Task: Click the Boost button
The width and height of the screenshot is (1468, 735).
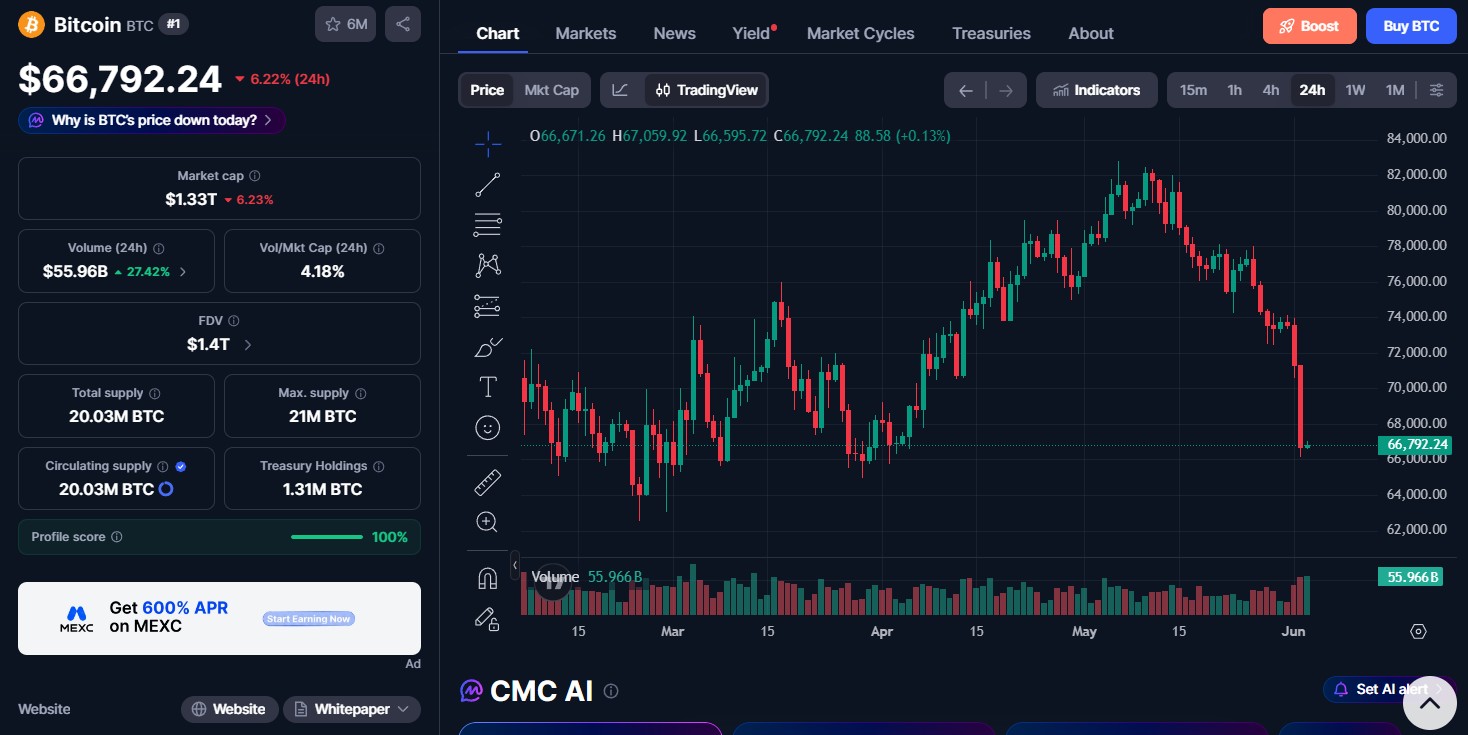Action: [x=1310, y=26]
